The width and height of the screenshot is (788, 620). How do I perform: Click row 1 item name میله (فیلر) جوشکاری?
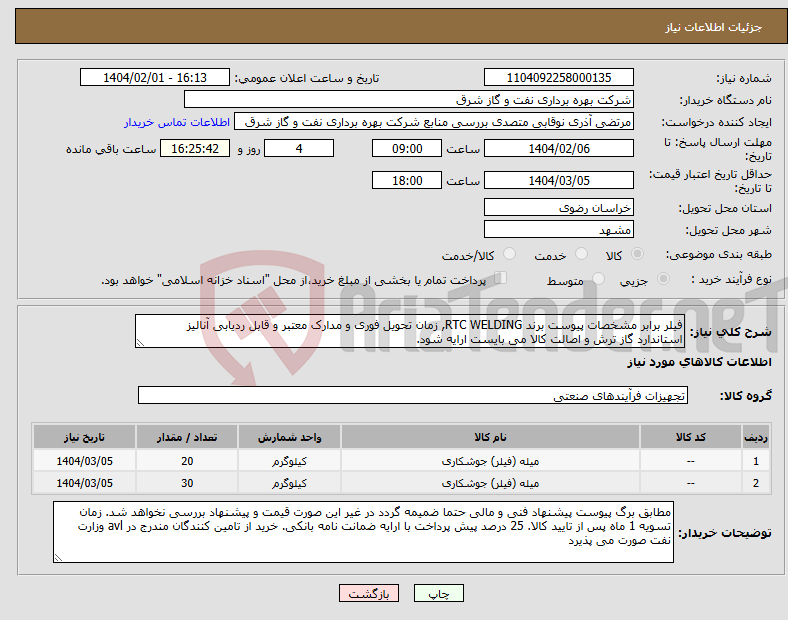click(490, 461)
